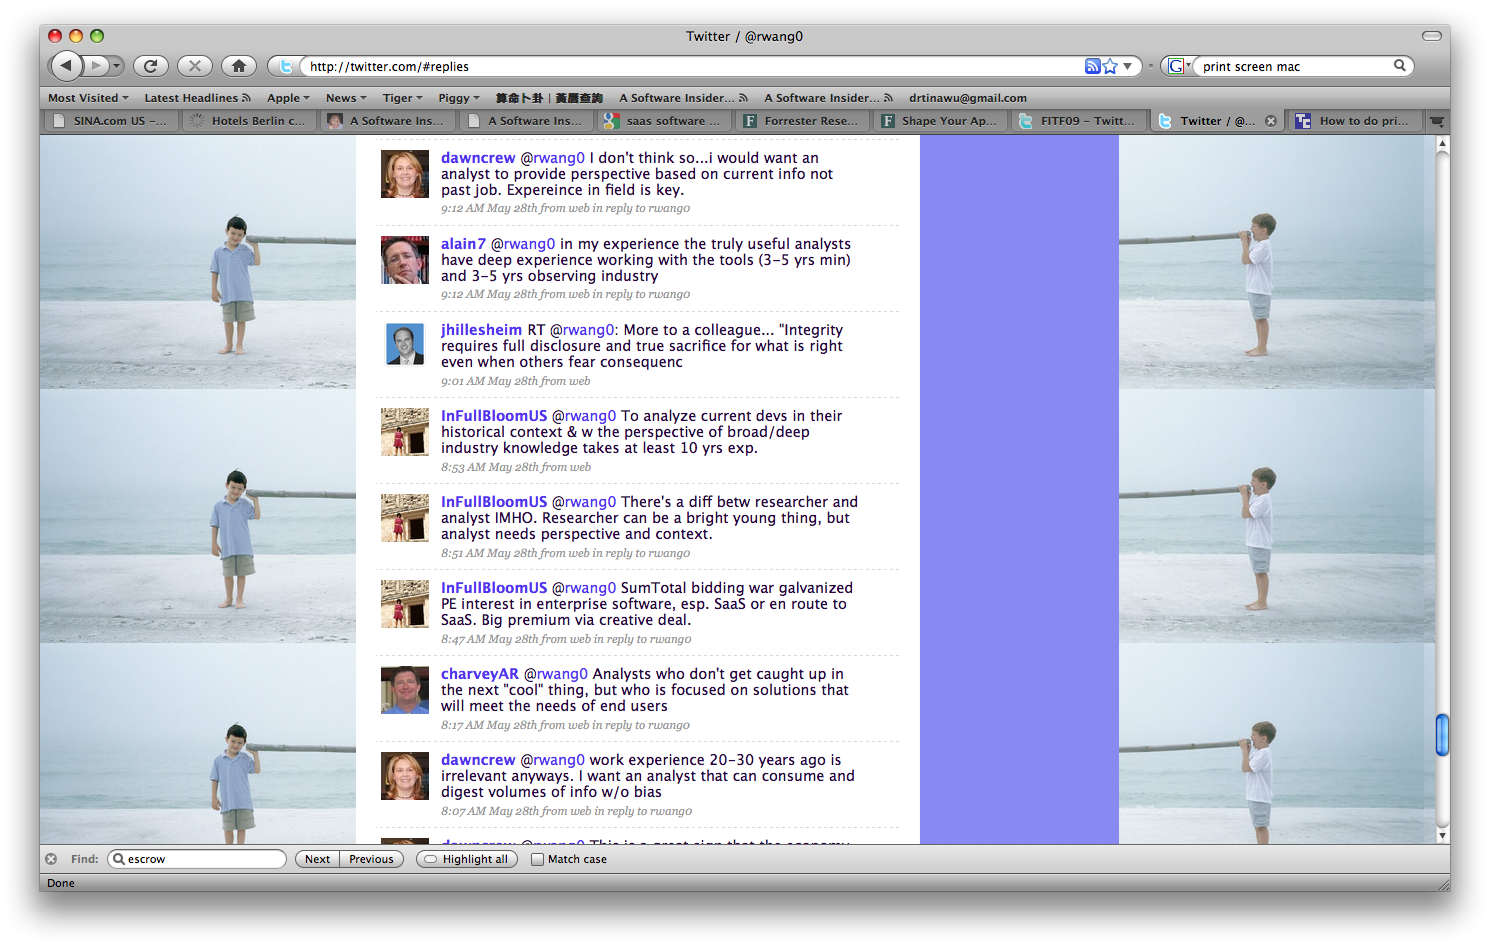This screenshot has height=946, width=1490.
Task: Open the Most Visited bookmarks menu
Action: coord(88,98)
